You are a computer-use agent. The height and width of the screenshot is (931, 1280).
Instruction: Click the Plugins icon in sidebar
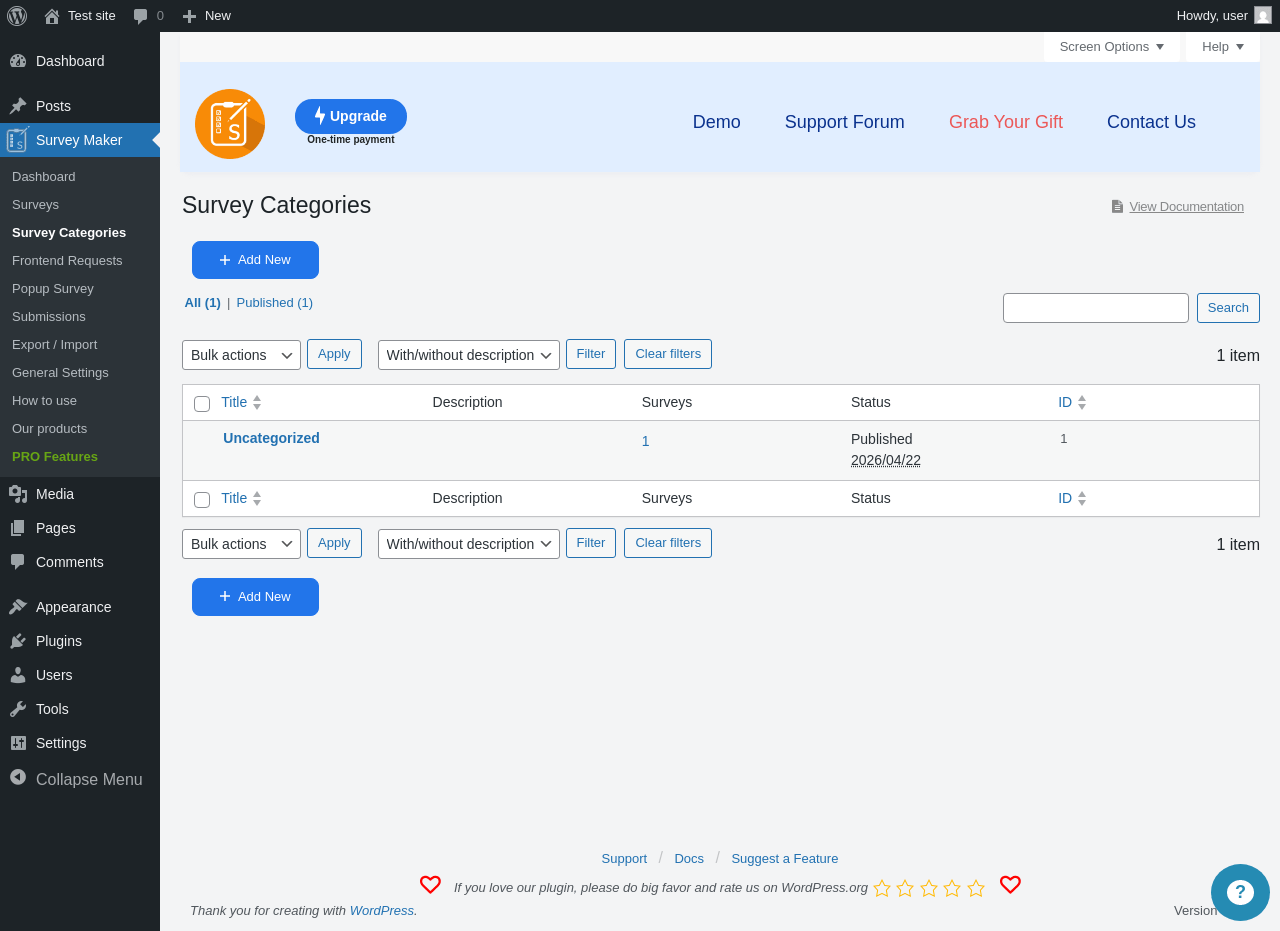[18, 641]
